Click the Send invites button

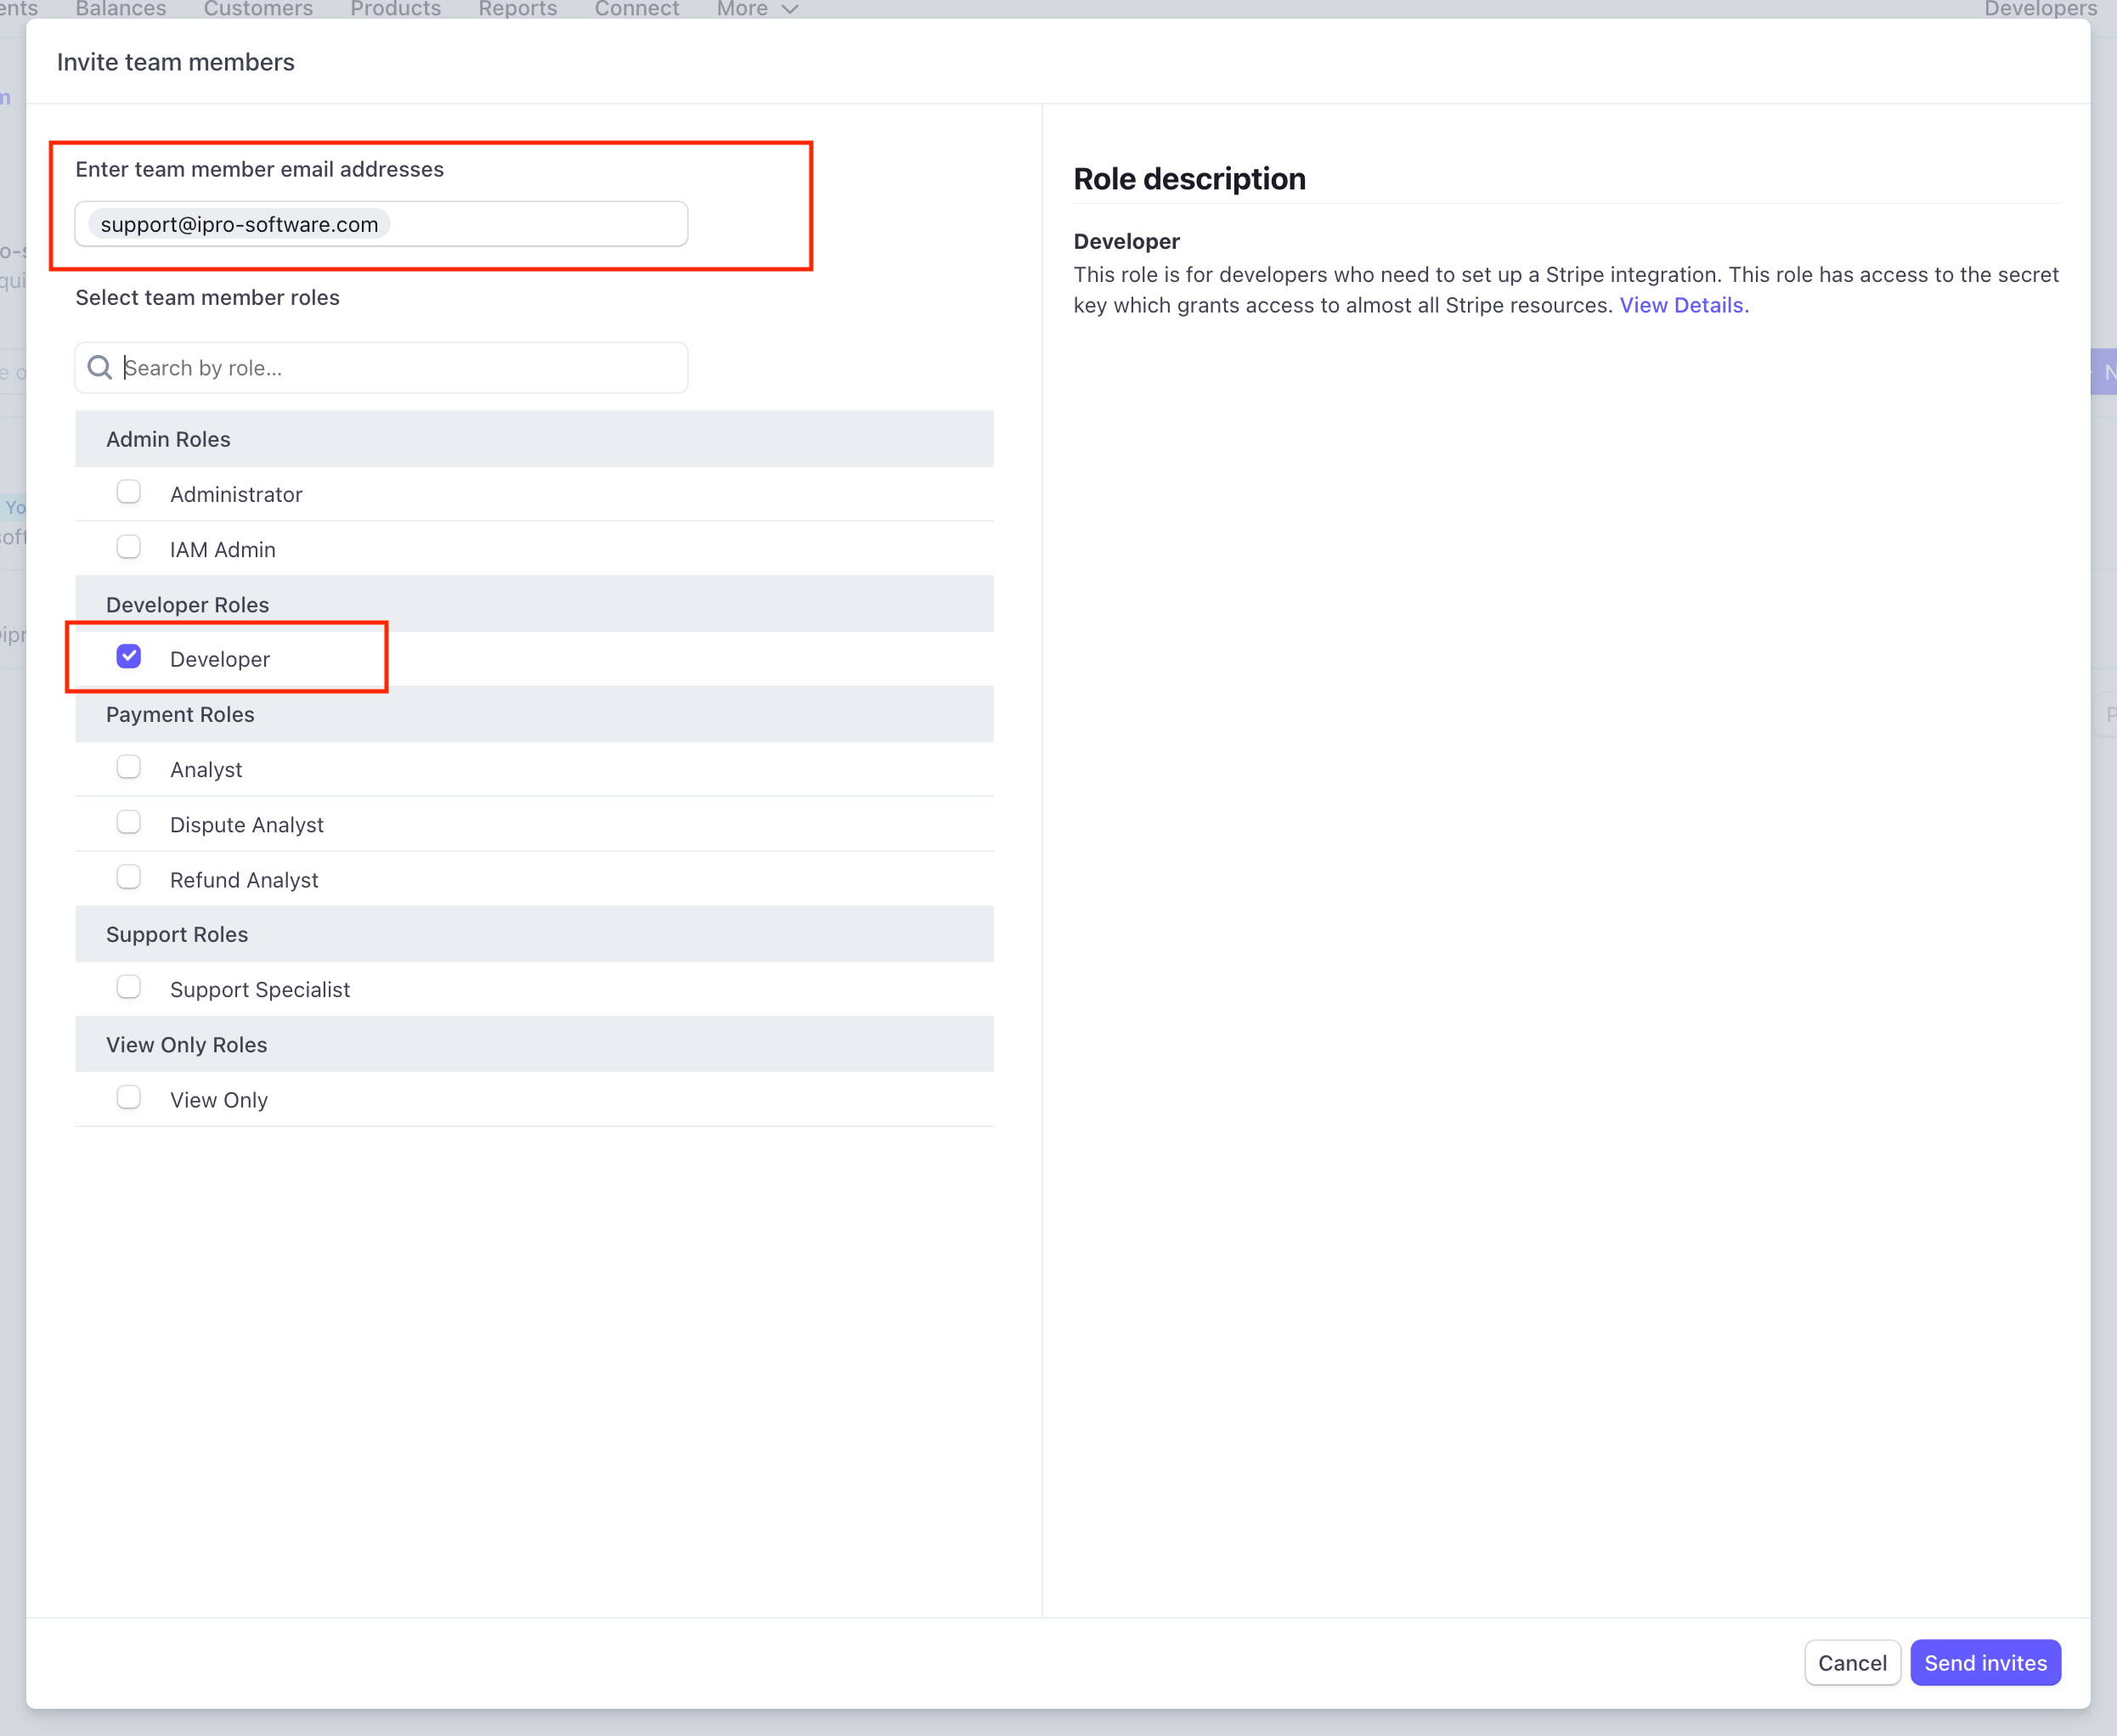coord(1985,1662)
